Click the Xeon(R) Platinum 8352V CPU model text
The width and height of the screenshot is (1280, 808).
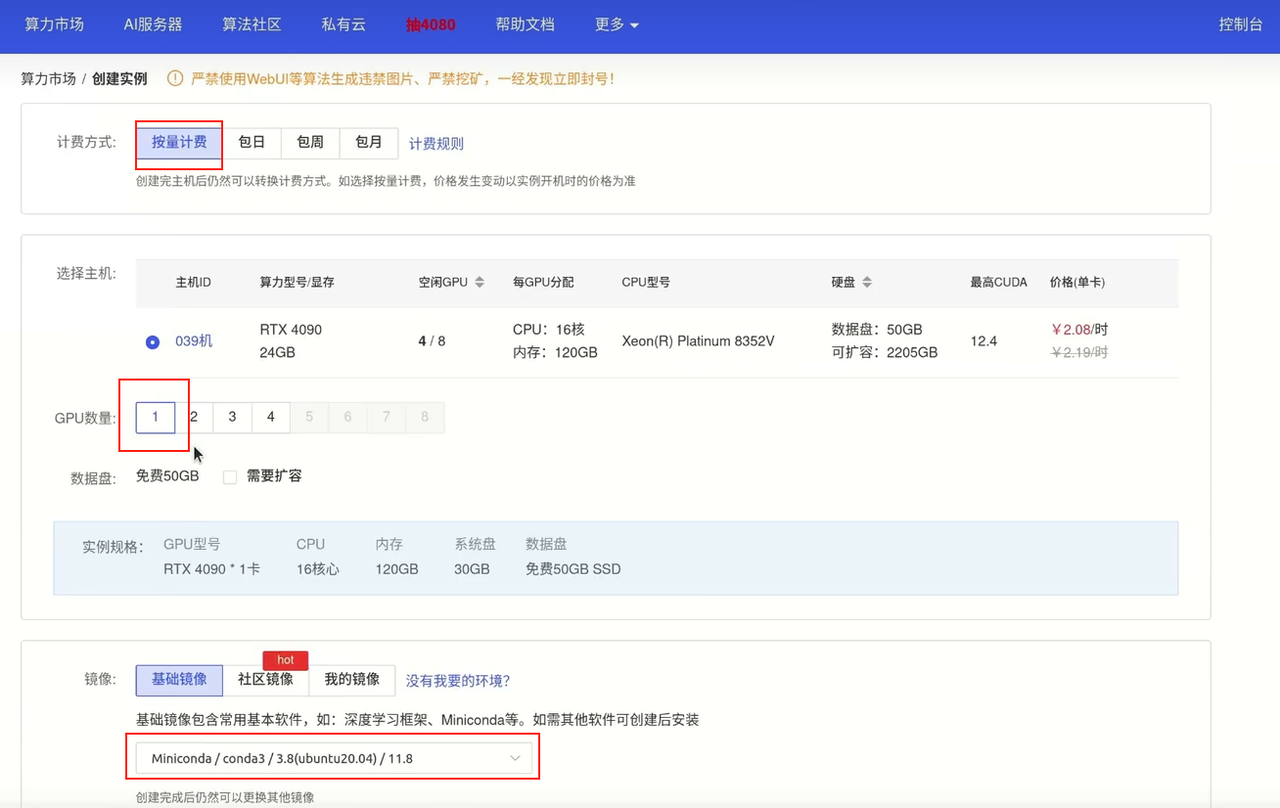pos(698,341)
